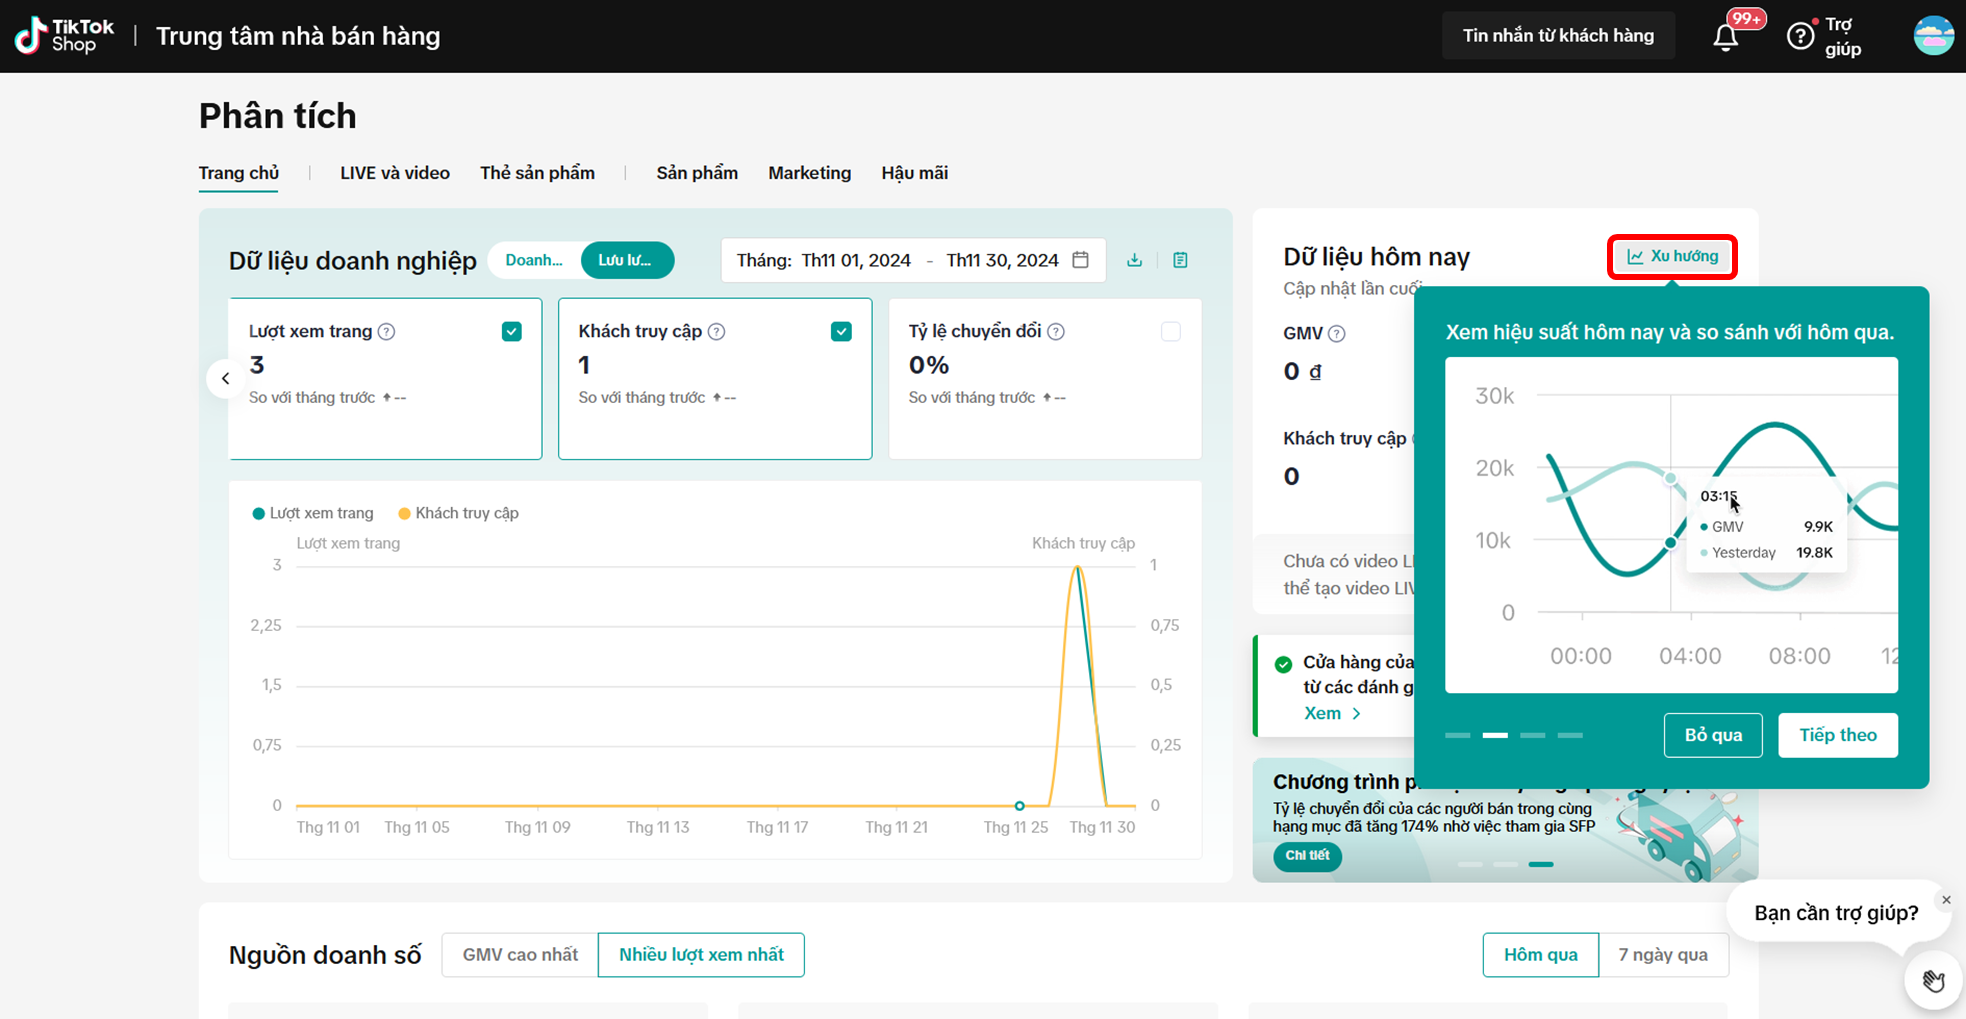Open the help question mark icon
Image resolution: width=1966 pixels, height=1019 pixels.
click(x=1800, y=36)
